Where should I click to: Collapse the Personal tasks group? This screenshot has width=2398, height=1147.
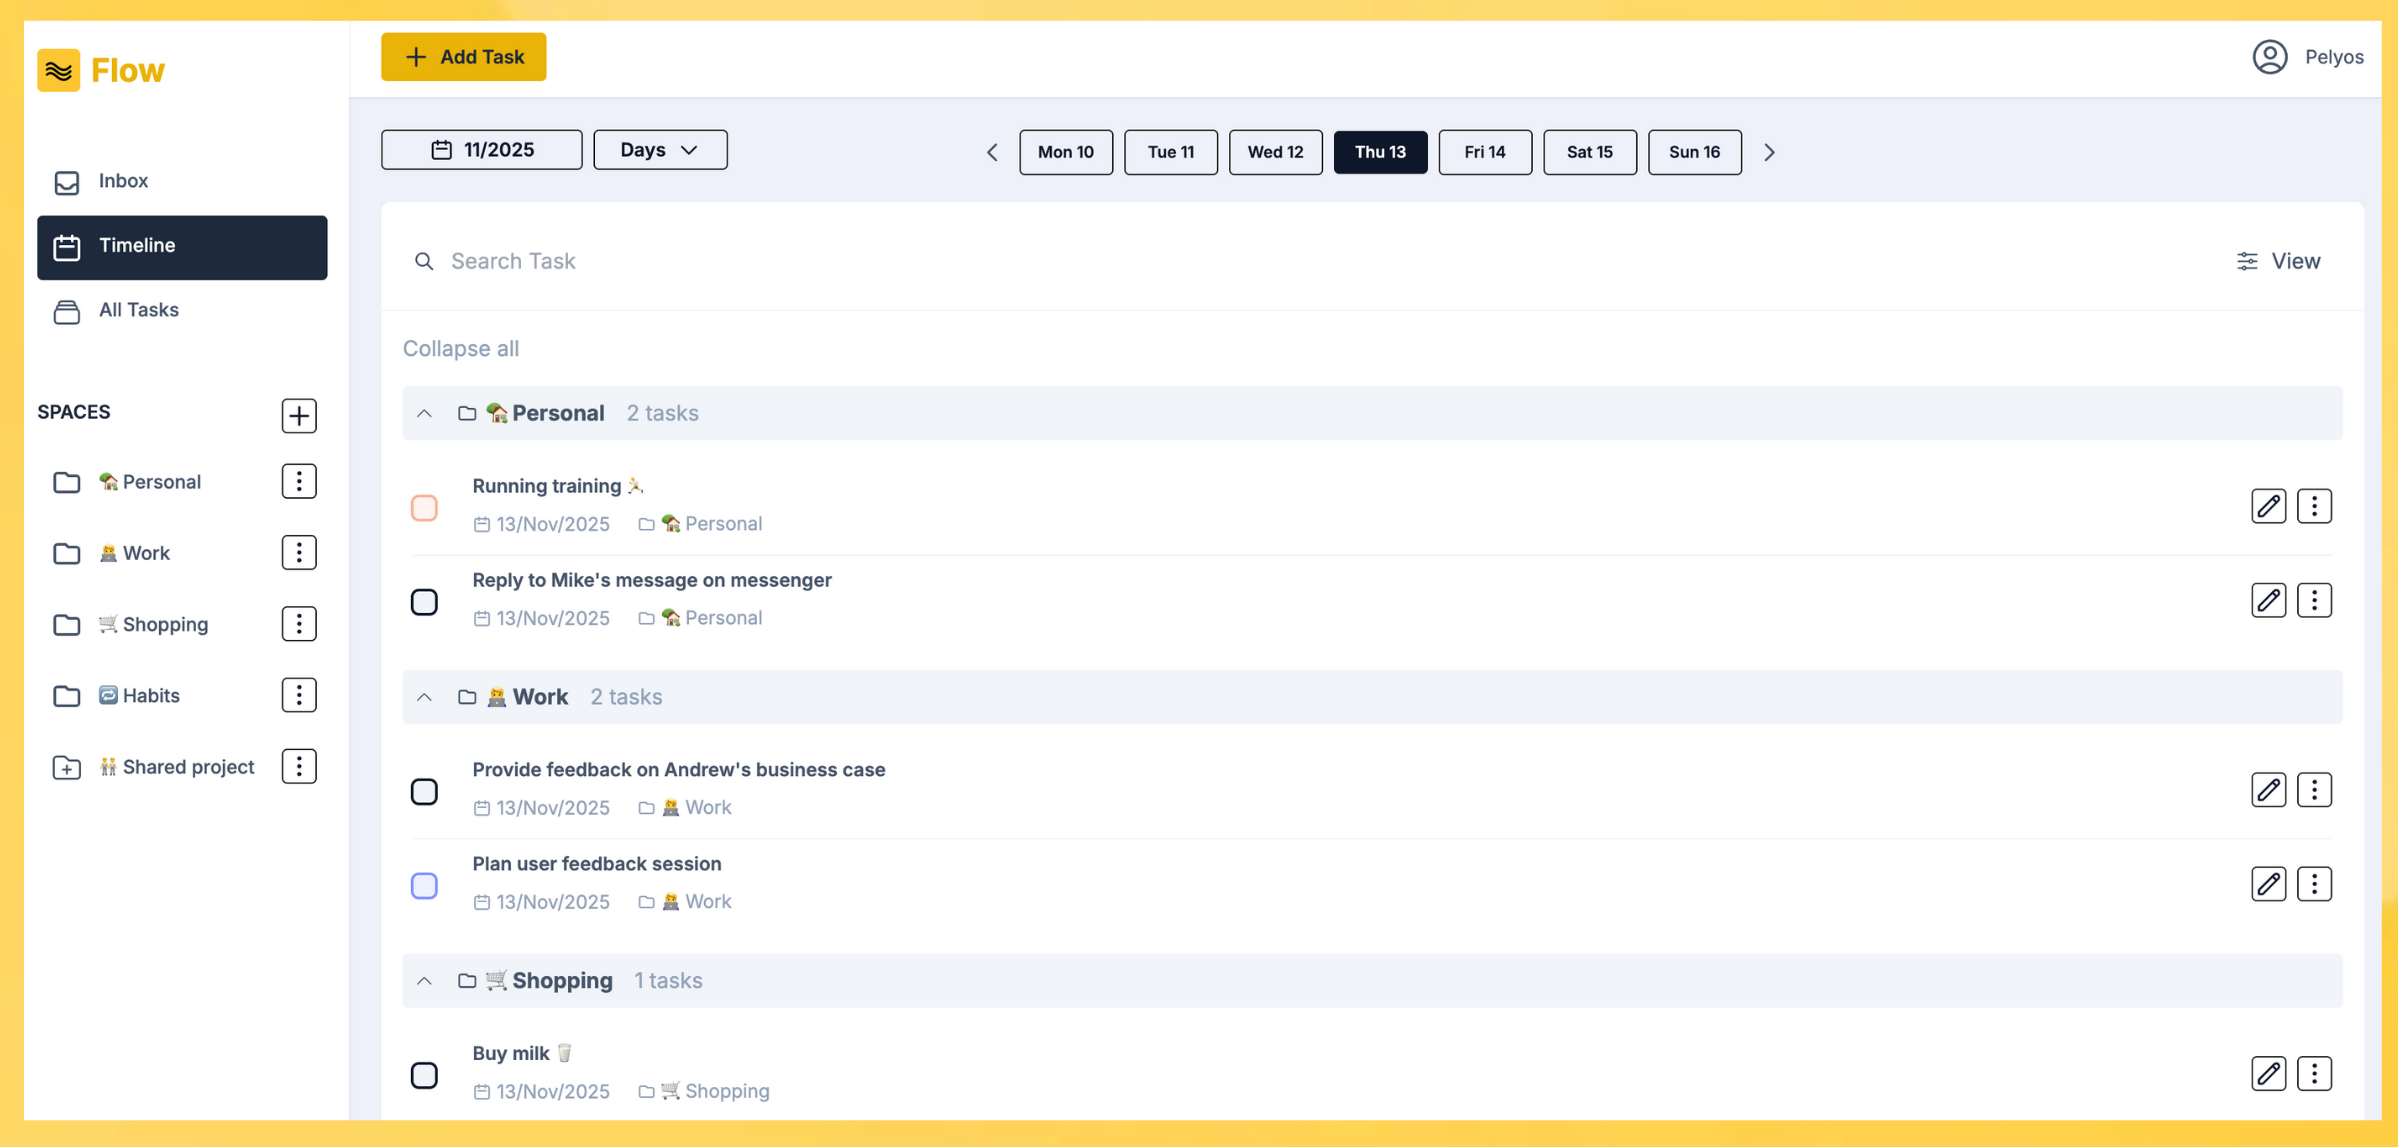pos(424,413)
